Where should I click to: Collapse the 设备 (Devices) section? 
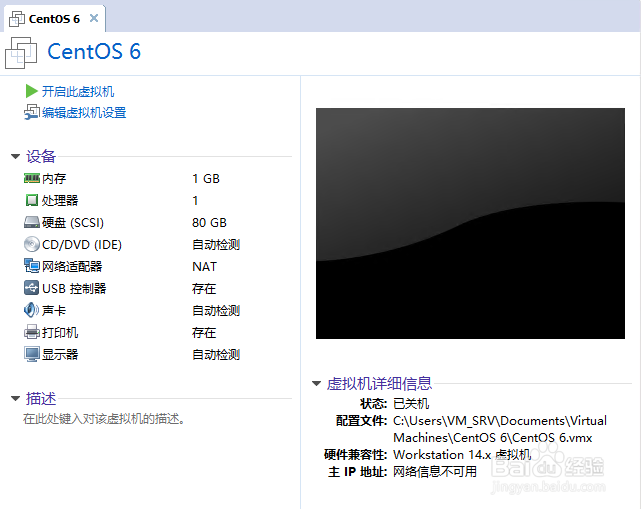click(16, 156)
